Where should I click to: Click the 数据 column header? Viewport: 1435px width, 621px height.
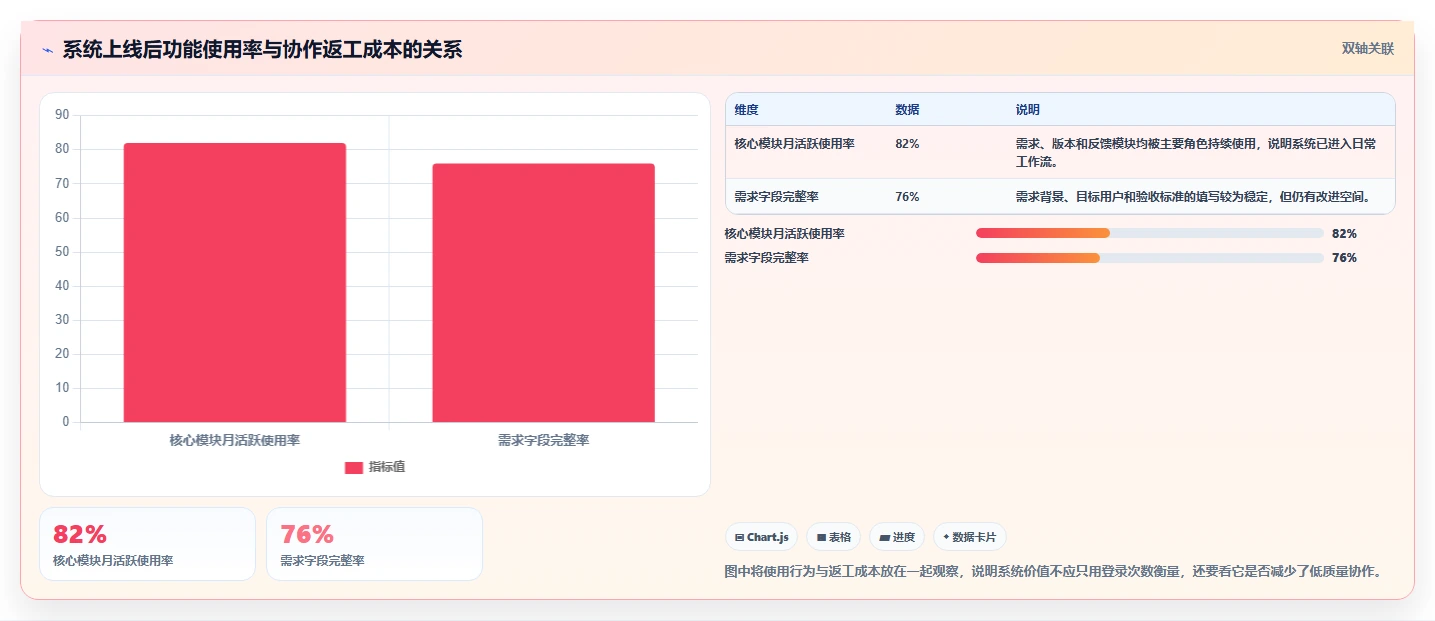(907, 110)
